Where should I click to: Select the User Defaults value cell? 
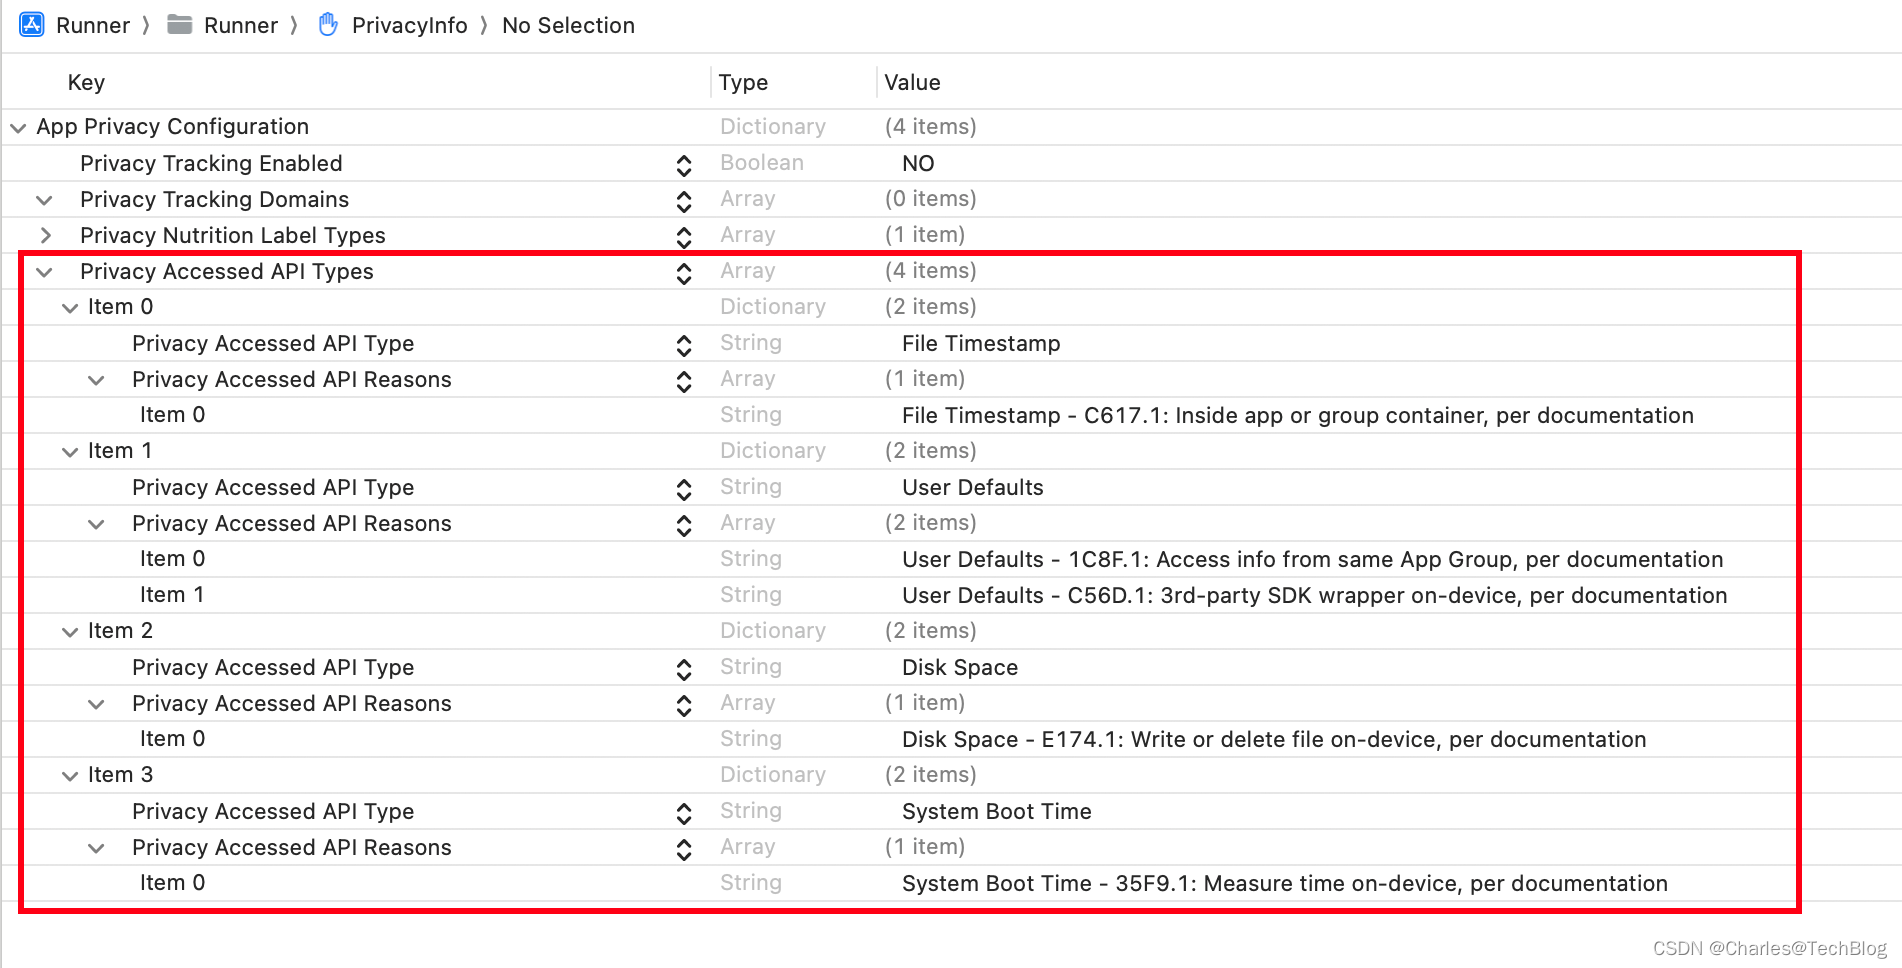coord(973,487)
